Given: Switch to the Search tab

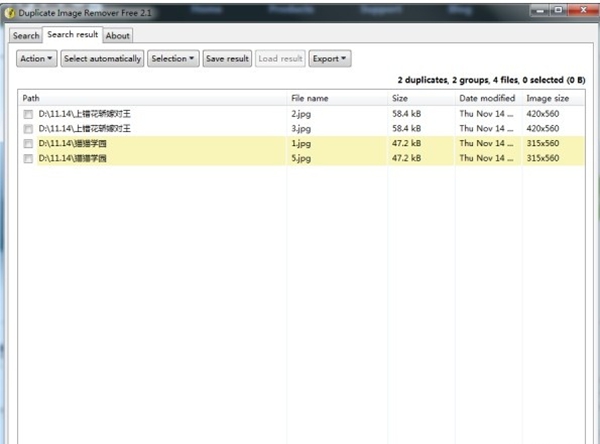Looking at the screenshot, I should 26,36.
